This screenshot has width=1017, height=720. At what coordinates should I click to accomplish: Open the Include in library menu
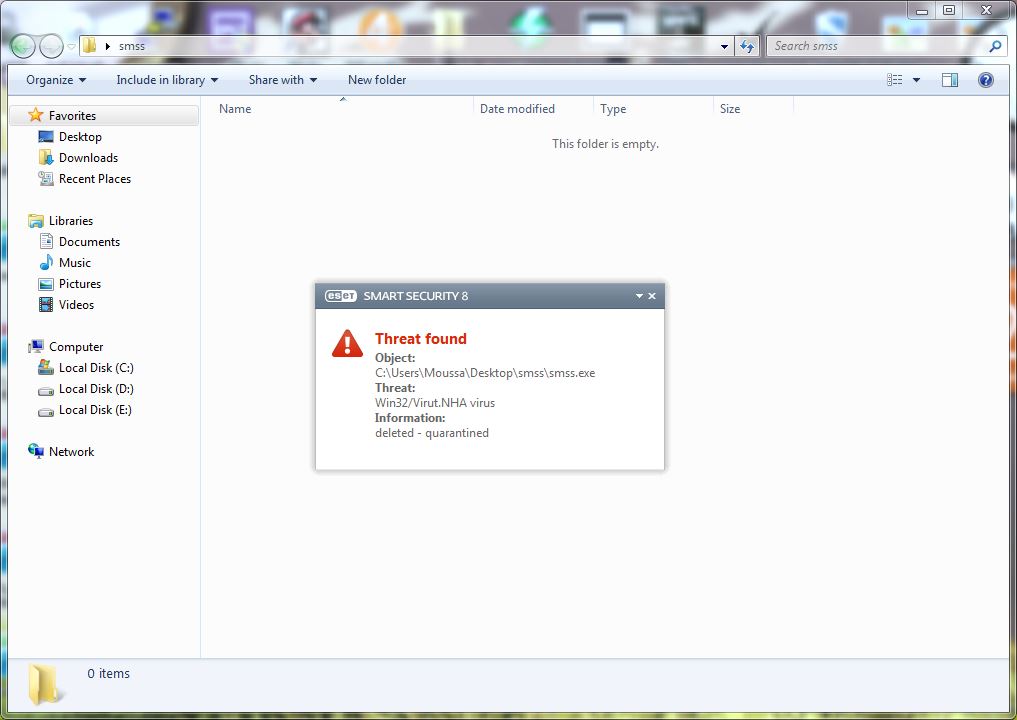(167, 80)
